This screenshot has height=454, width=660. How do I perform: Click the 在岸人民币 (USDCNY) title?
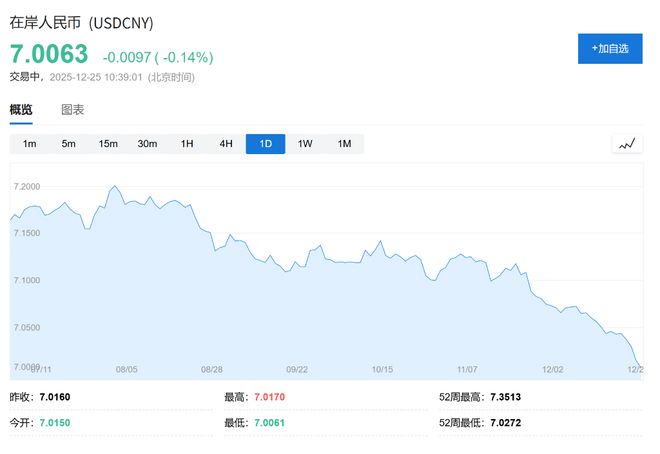point(82,22)
